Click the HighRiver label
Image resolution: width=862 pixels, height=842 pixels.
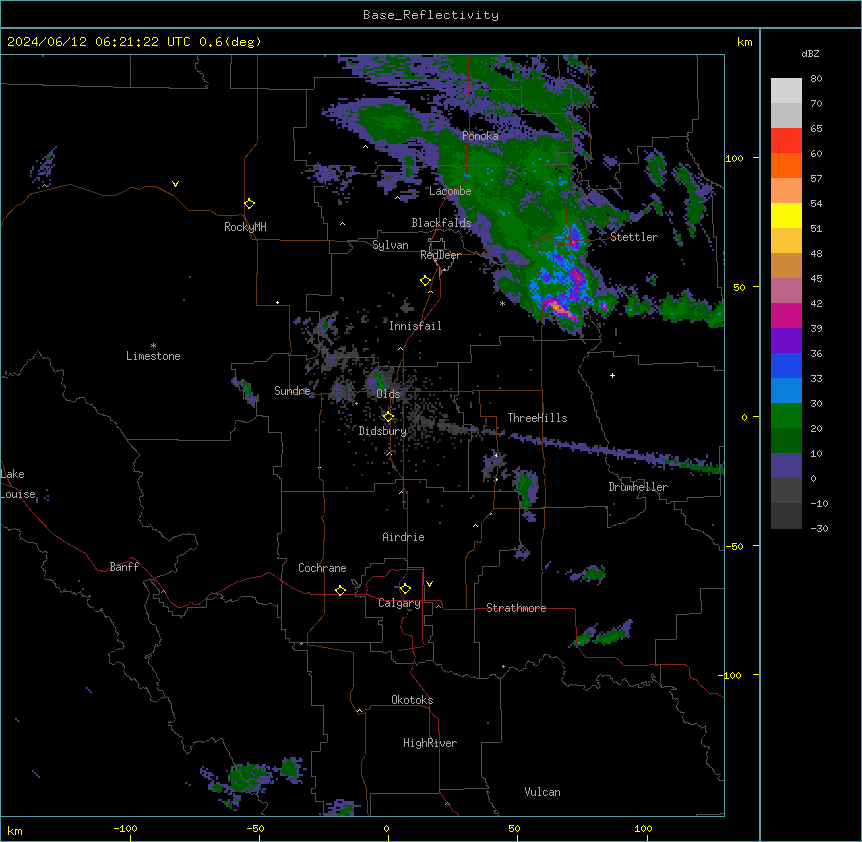pyautogui.click(x=430, y=743)
